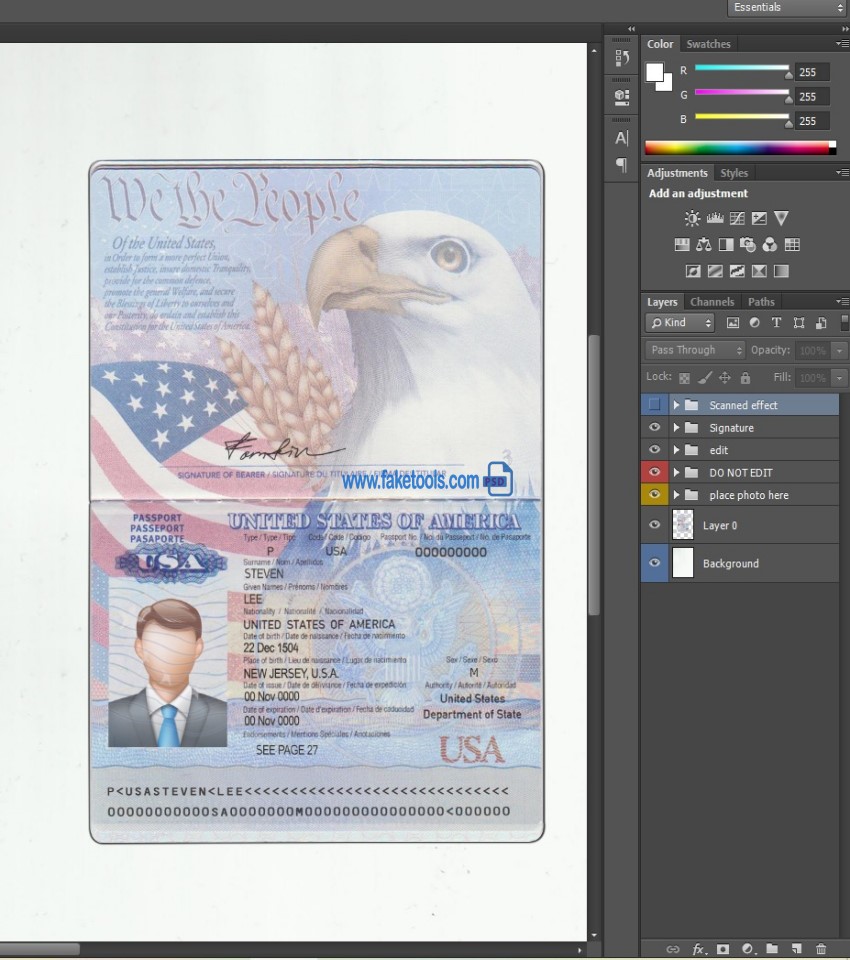Viewport: 850px width, 960px height.
Task: Toggle lock image pixels brush icon
Action: (x=705, y=378)
